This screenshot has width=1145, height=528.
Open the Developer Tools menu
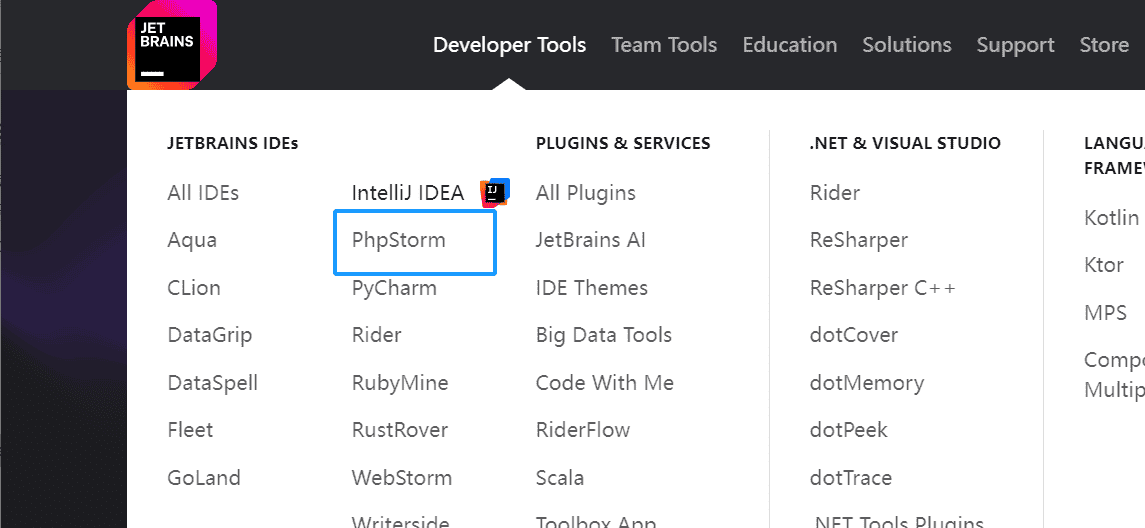coord(510,45)
